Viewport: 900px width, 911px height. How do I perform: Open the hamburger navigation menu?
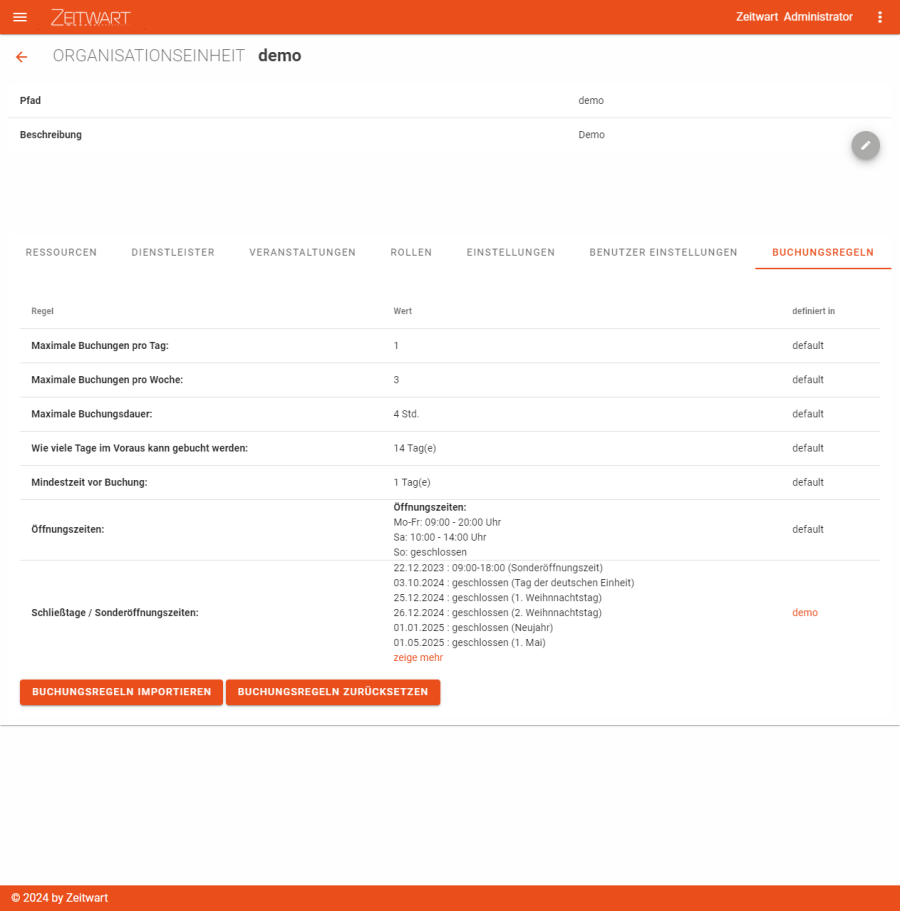click(x=20, y=17)
